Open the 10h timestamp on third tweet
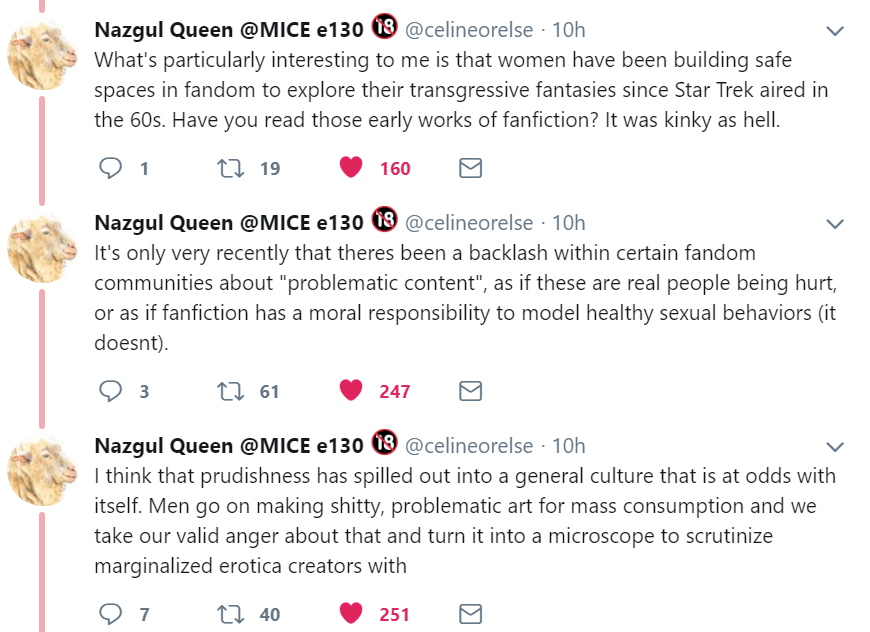The image size is (870, 632). click(x=569, y=445)
